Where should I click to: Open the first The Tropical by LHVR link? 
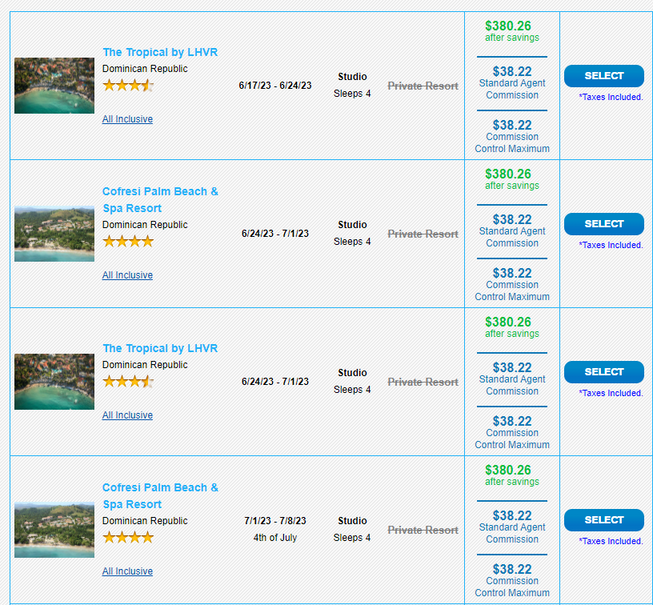coord(160,52)
